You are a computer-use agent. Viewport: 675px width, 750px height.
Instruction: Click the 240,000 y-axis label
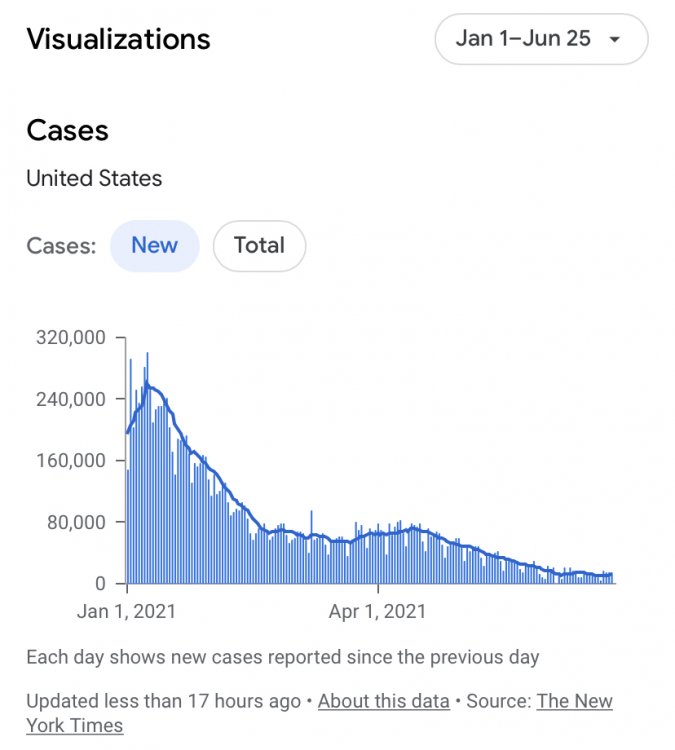(71, 399)
